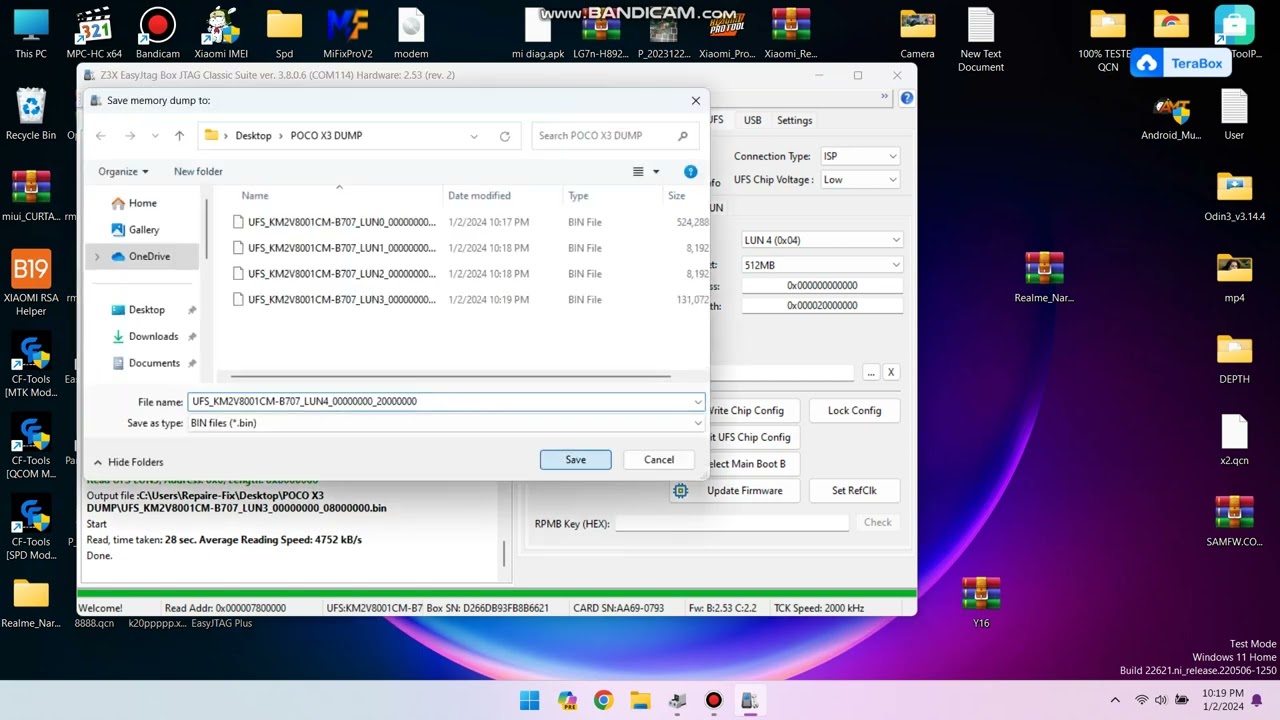Image resolution: width=1280 pixels, height=720 pixels.
Task: Expand the OneDrive tree node
Action: pyautogui.click(x=97, y=257)
